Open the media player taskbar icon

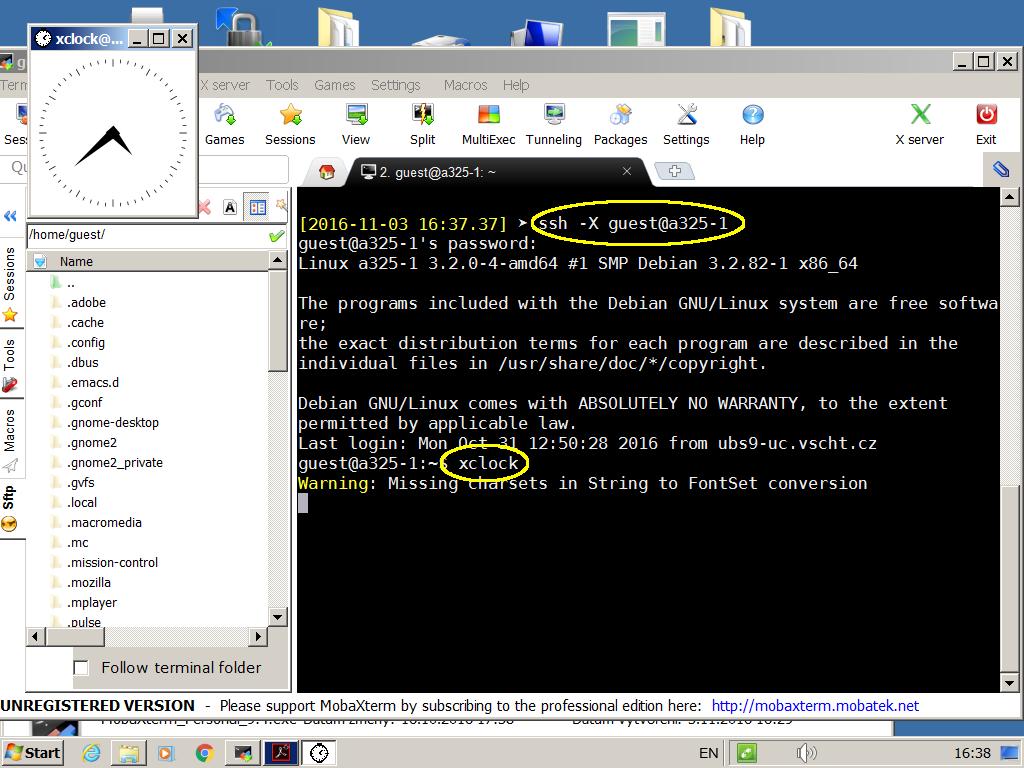tap(166, 753)
